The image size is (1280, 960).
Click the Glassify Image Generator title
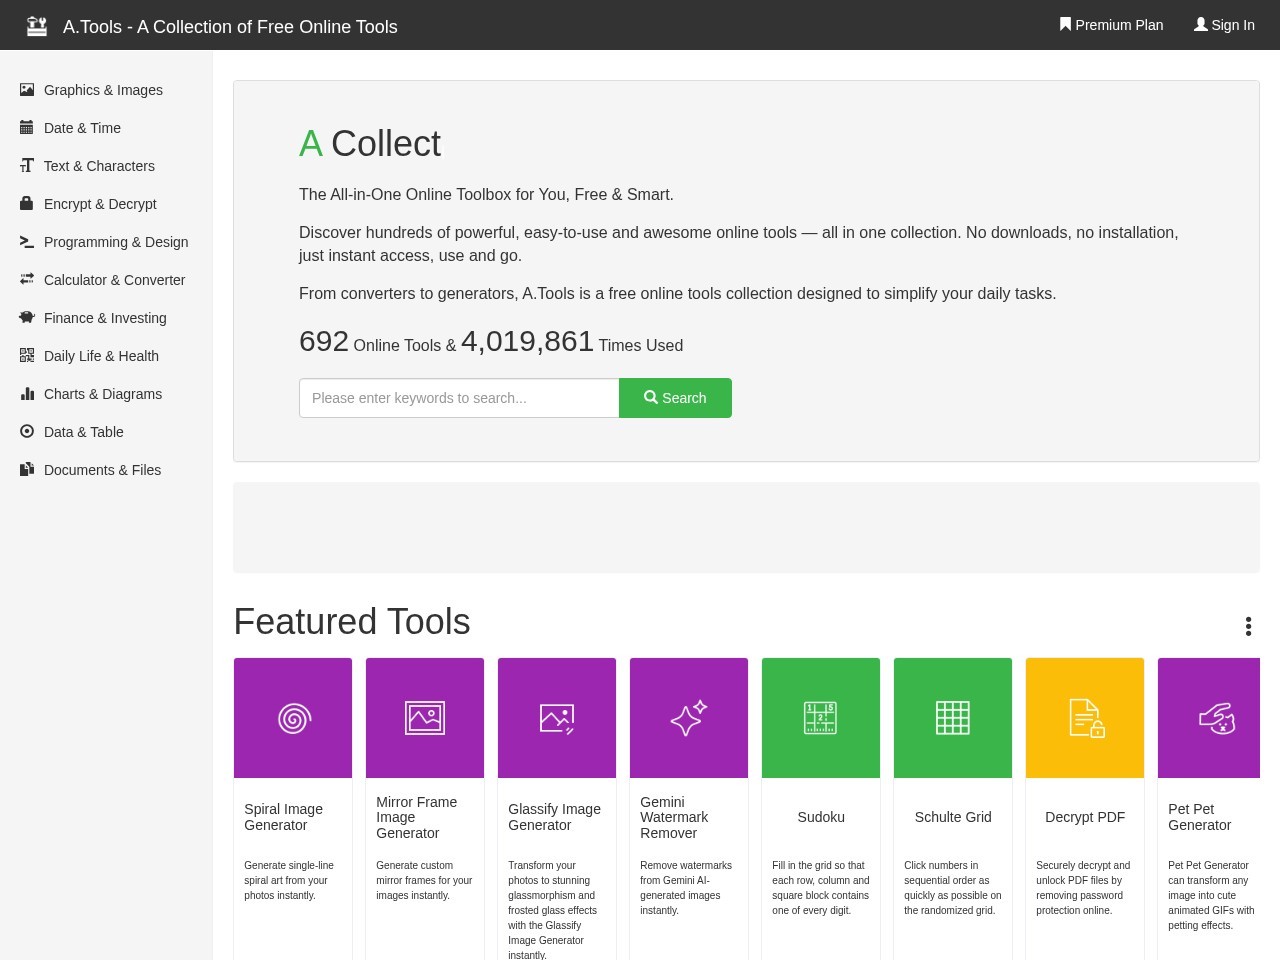554,817
